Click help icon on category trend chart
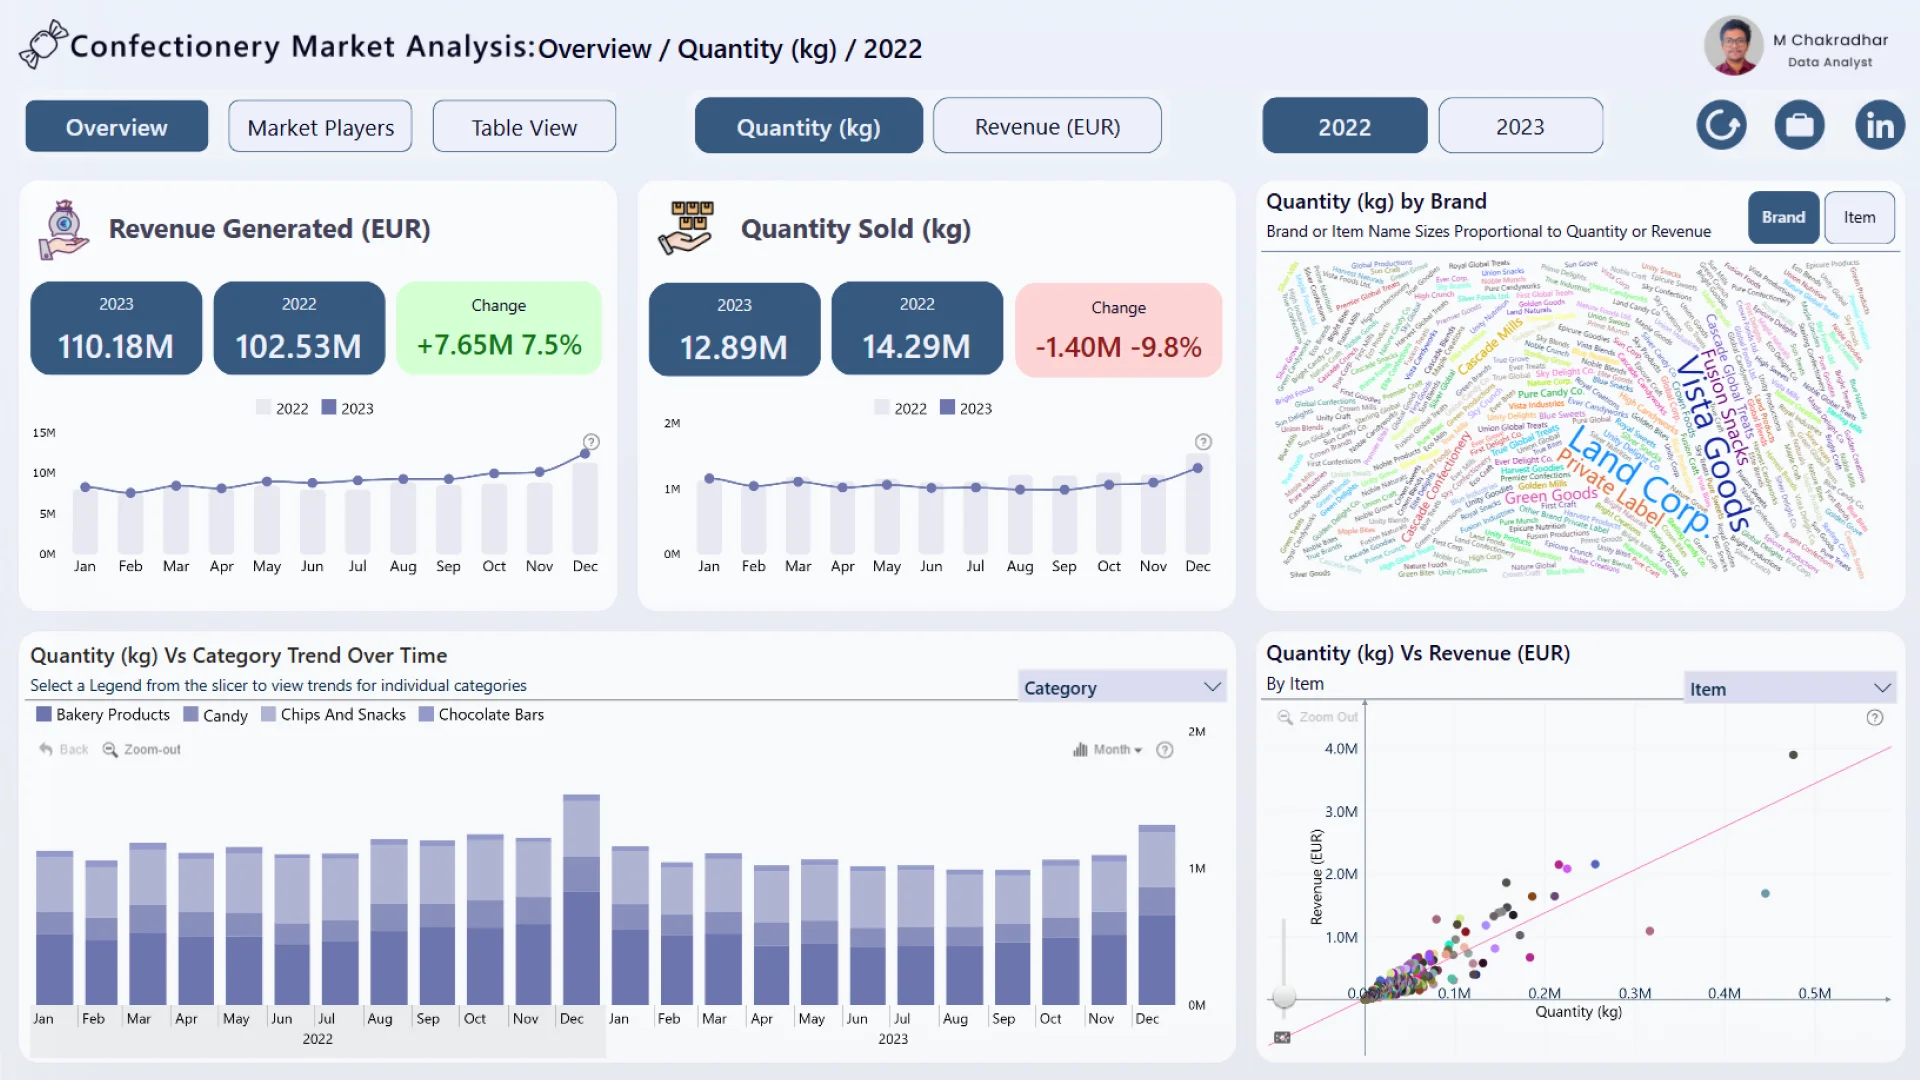 tap(1165, 750)
